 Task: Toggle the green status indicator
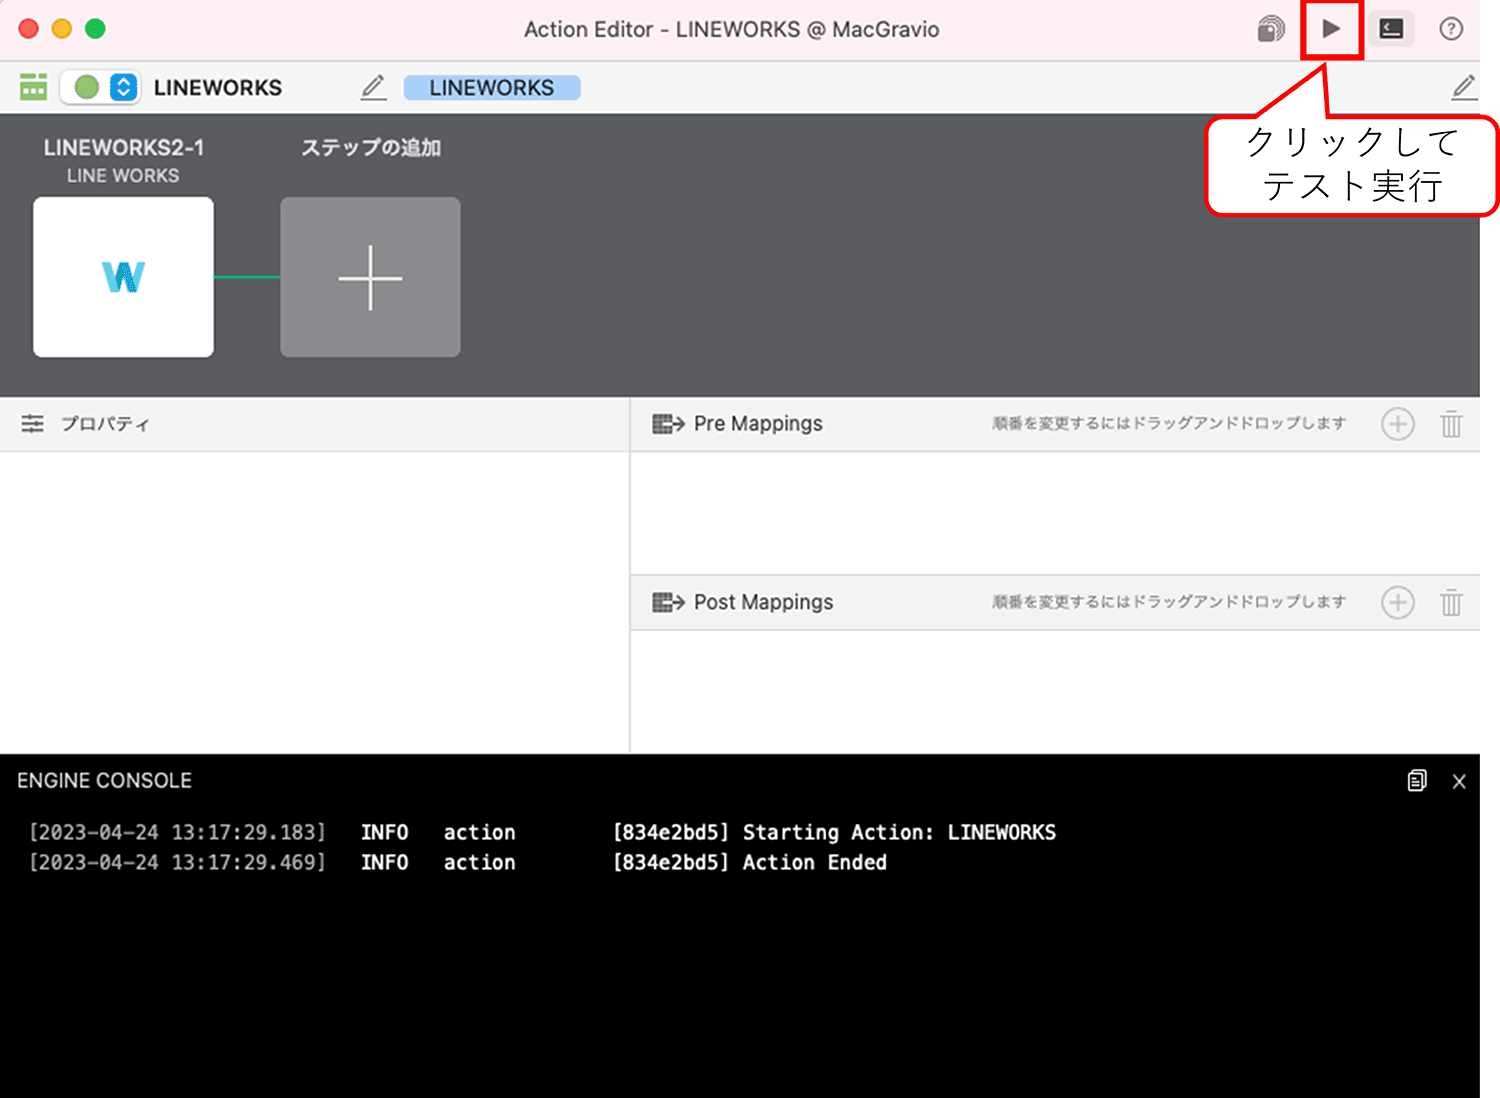pyautogui.click(x=87, y=87)
